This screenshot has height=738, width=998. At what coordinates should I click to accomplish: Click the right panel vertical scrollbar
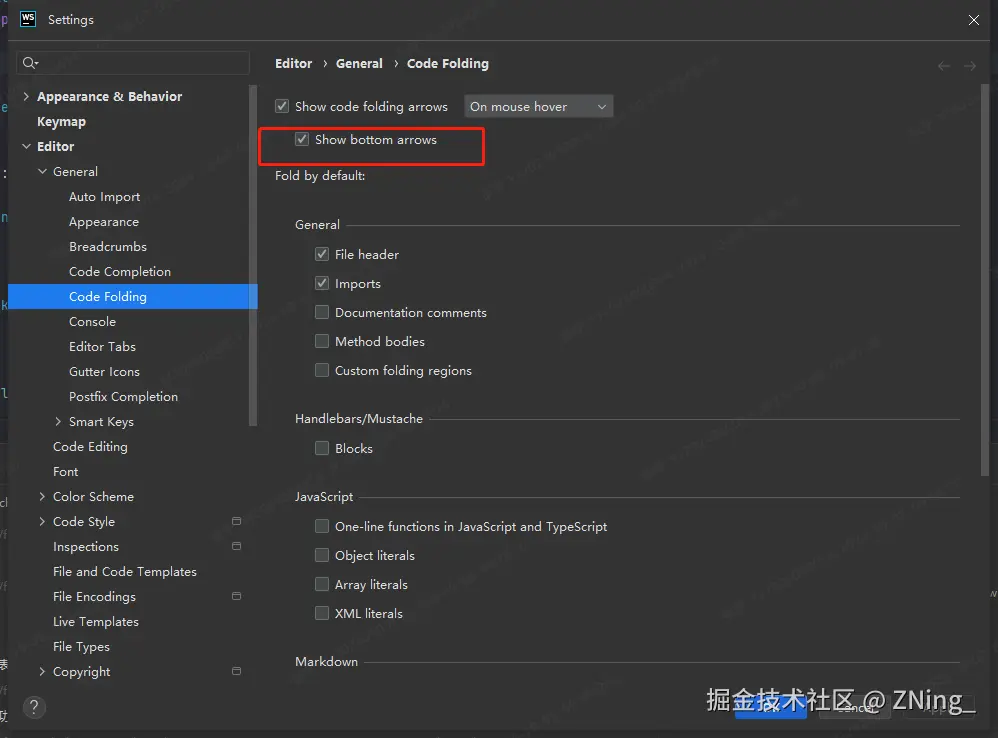point(985,280)
